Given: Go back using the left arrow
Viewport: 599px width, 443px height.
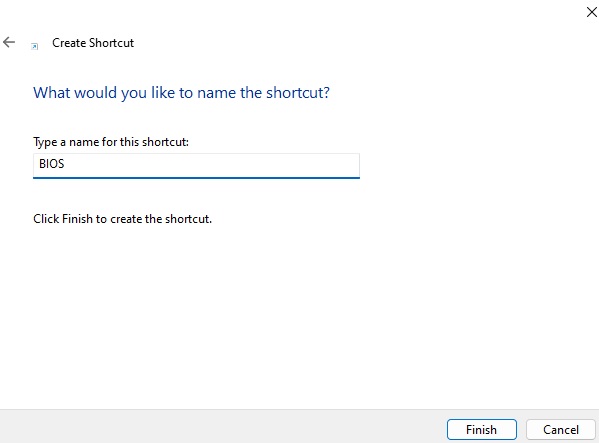Looking at the screenshot, I should [9, 42].
